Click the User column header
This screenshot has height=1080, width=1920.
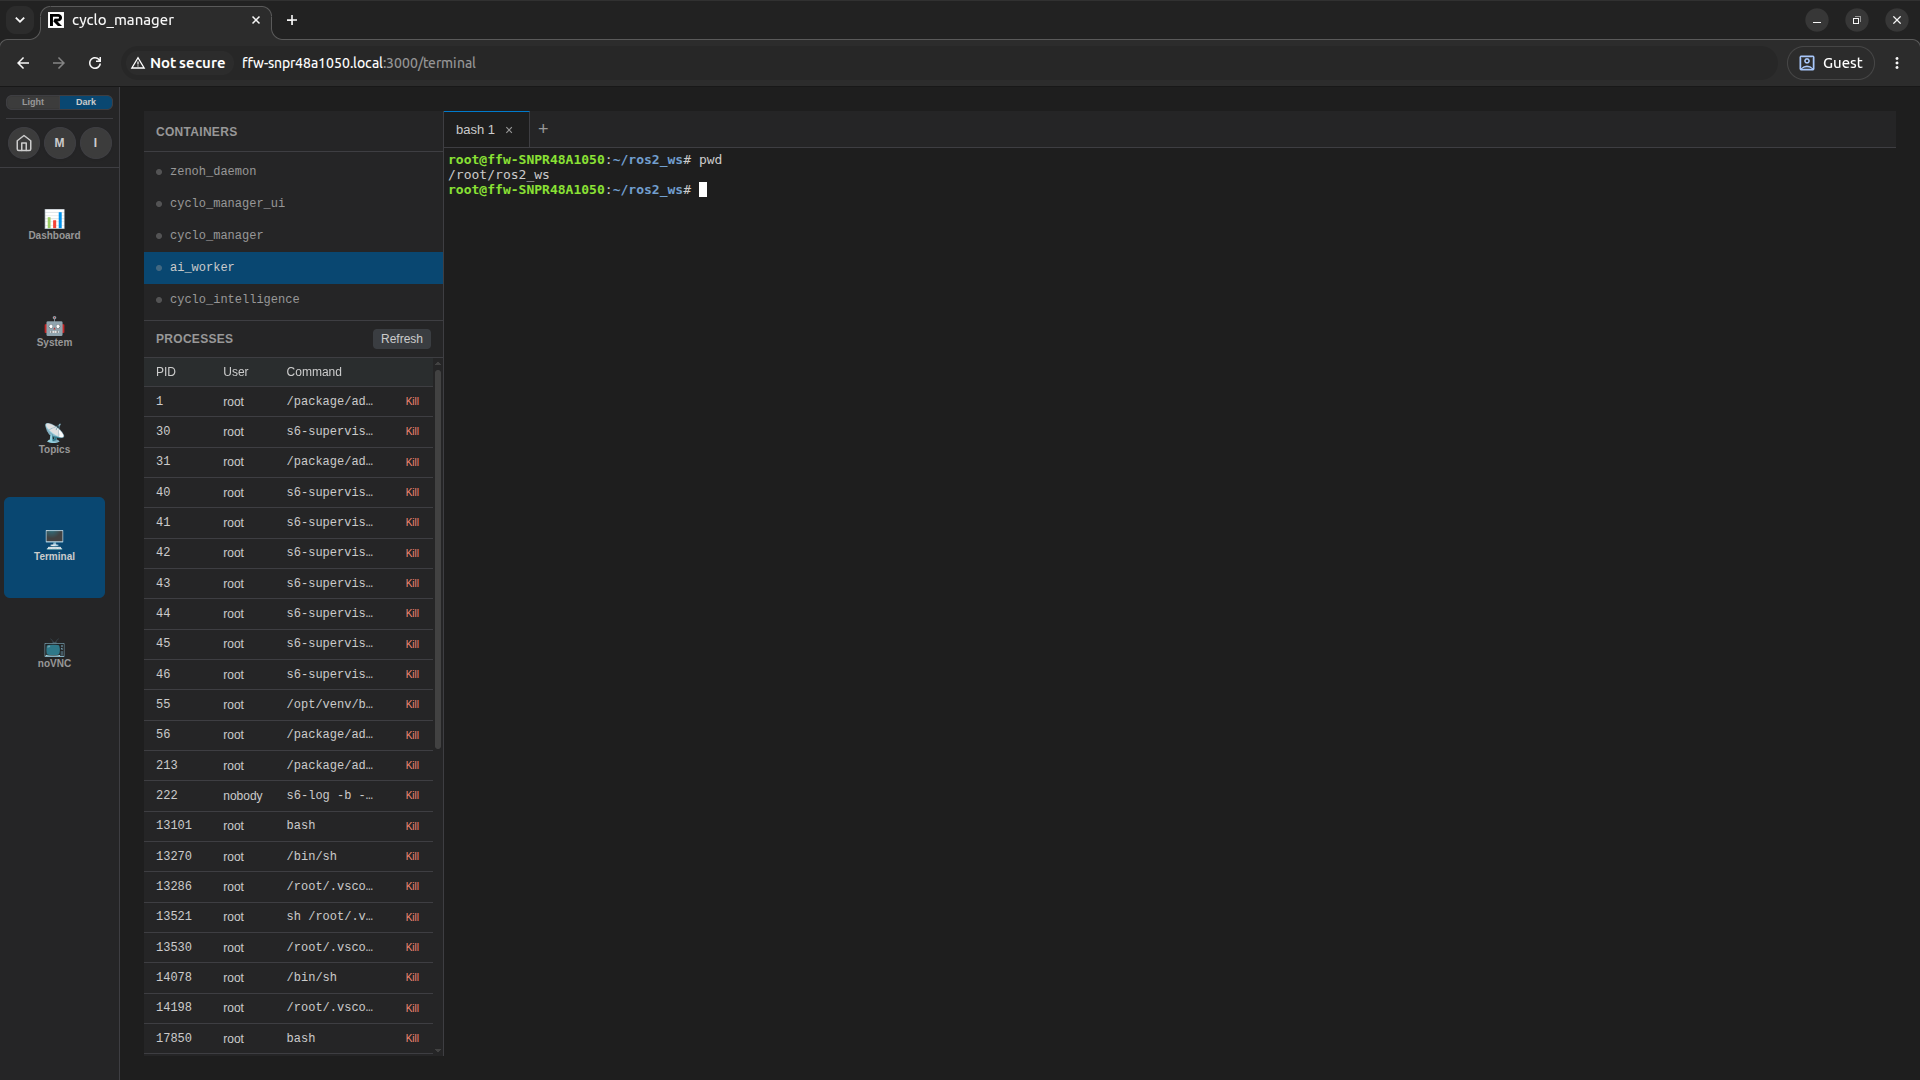pyautogui.click(x=236, y=372)
